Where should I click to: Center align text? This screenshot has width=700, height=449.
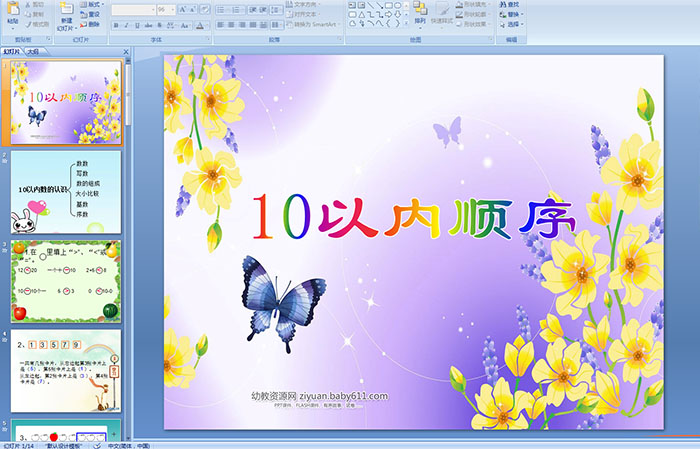pos(231,25)
